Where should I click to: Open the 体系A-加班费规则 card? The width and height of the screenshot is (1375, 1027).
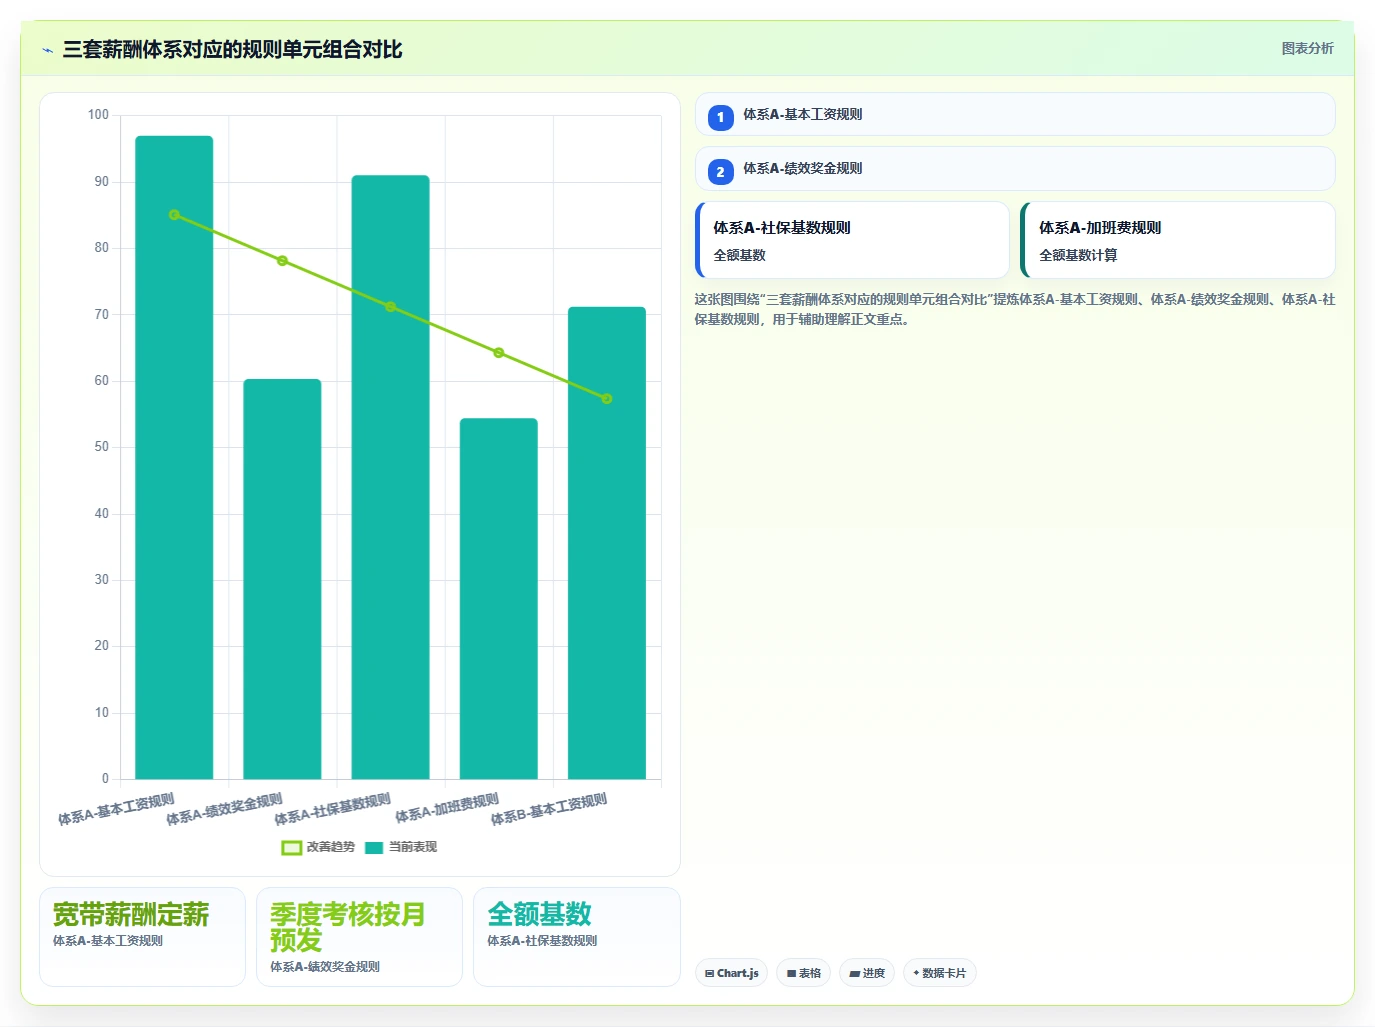pyautogui.click(x=1178, y=240)
